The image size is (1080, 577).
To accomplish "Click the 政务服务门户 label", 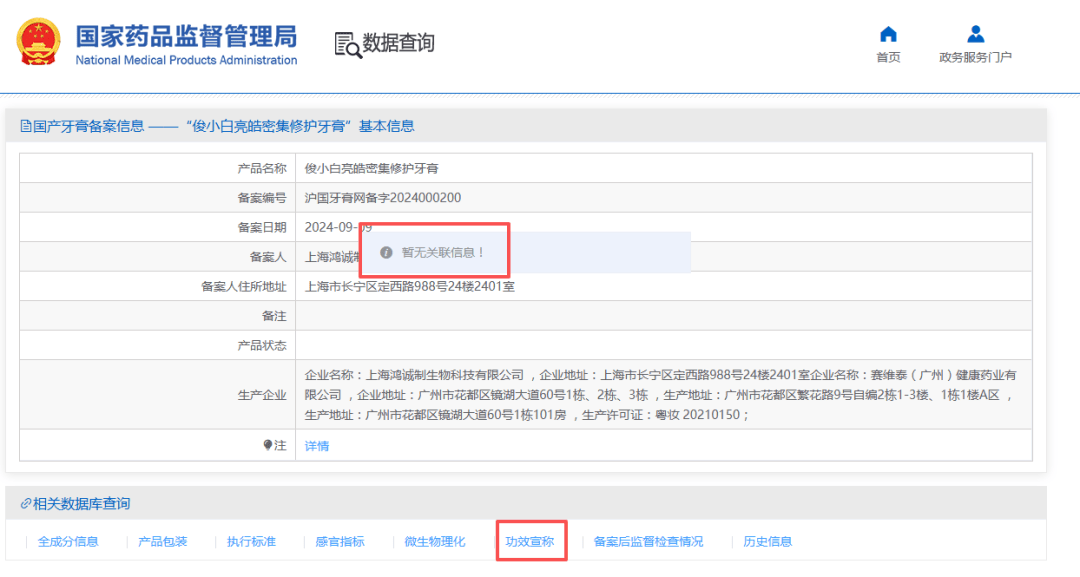I will tap(975, 57).
